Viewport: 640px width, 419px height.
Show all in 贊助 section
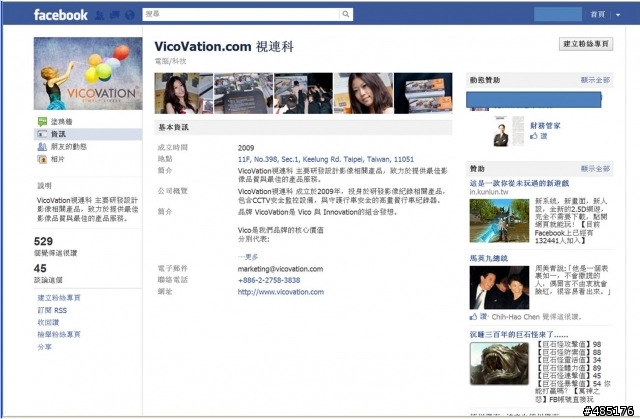point(595,168)
